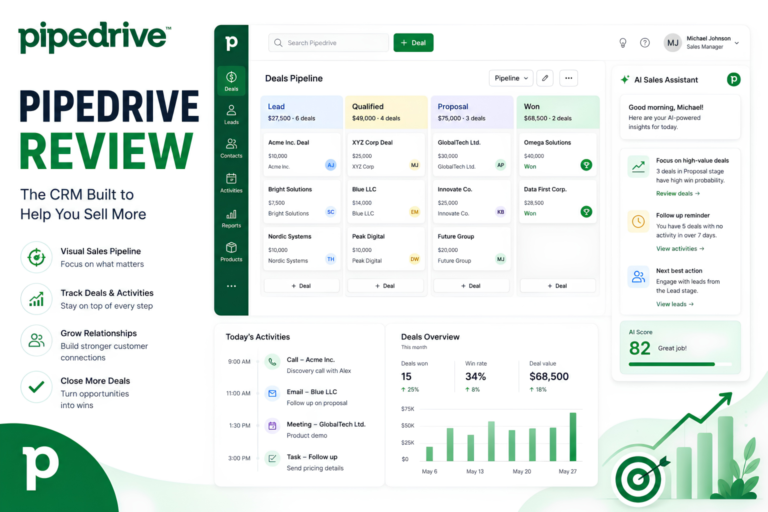Click the pencil edit pipeline icon
768x512 pixels.
pos(545,78)
